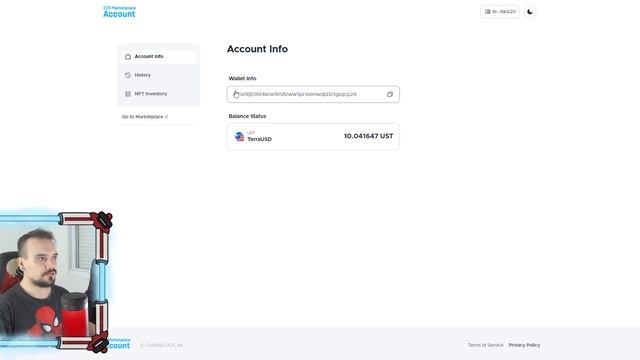Open the Account Info sidebar item
This screenshot has width=640, height=360.
click(x=159, y=56)
